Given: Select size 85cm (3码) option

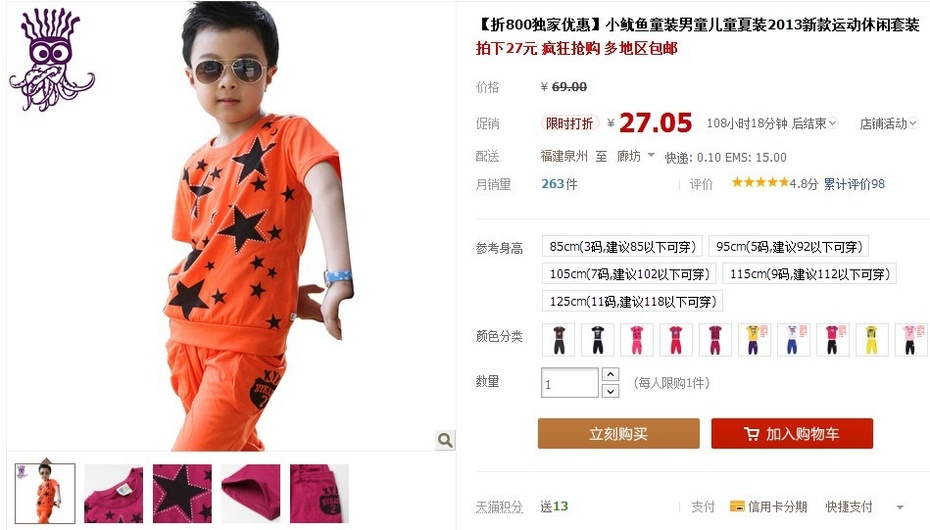Looking at the screenshot, I should 622,246.
